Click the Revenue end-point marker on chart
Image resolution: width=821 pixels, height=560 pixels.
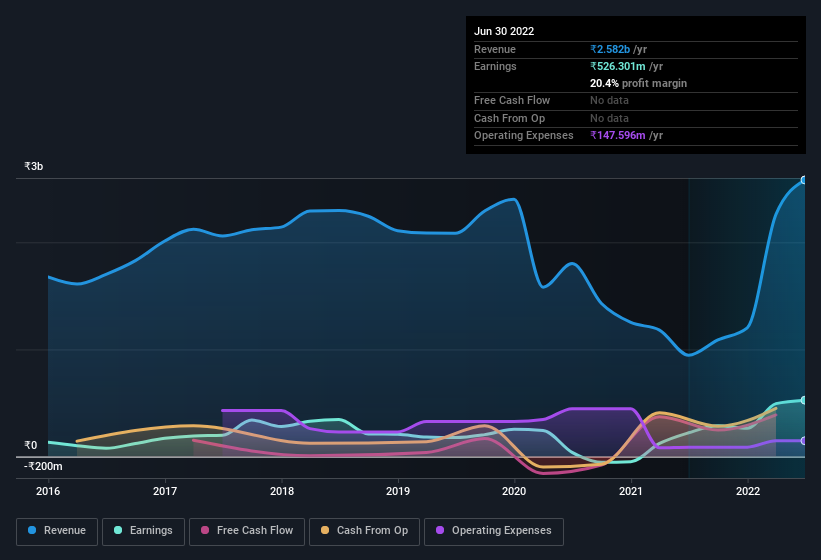click(x=804, y=180)
